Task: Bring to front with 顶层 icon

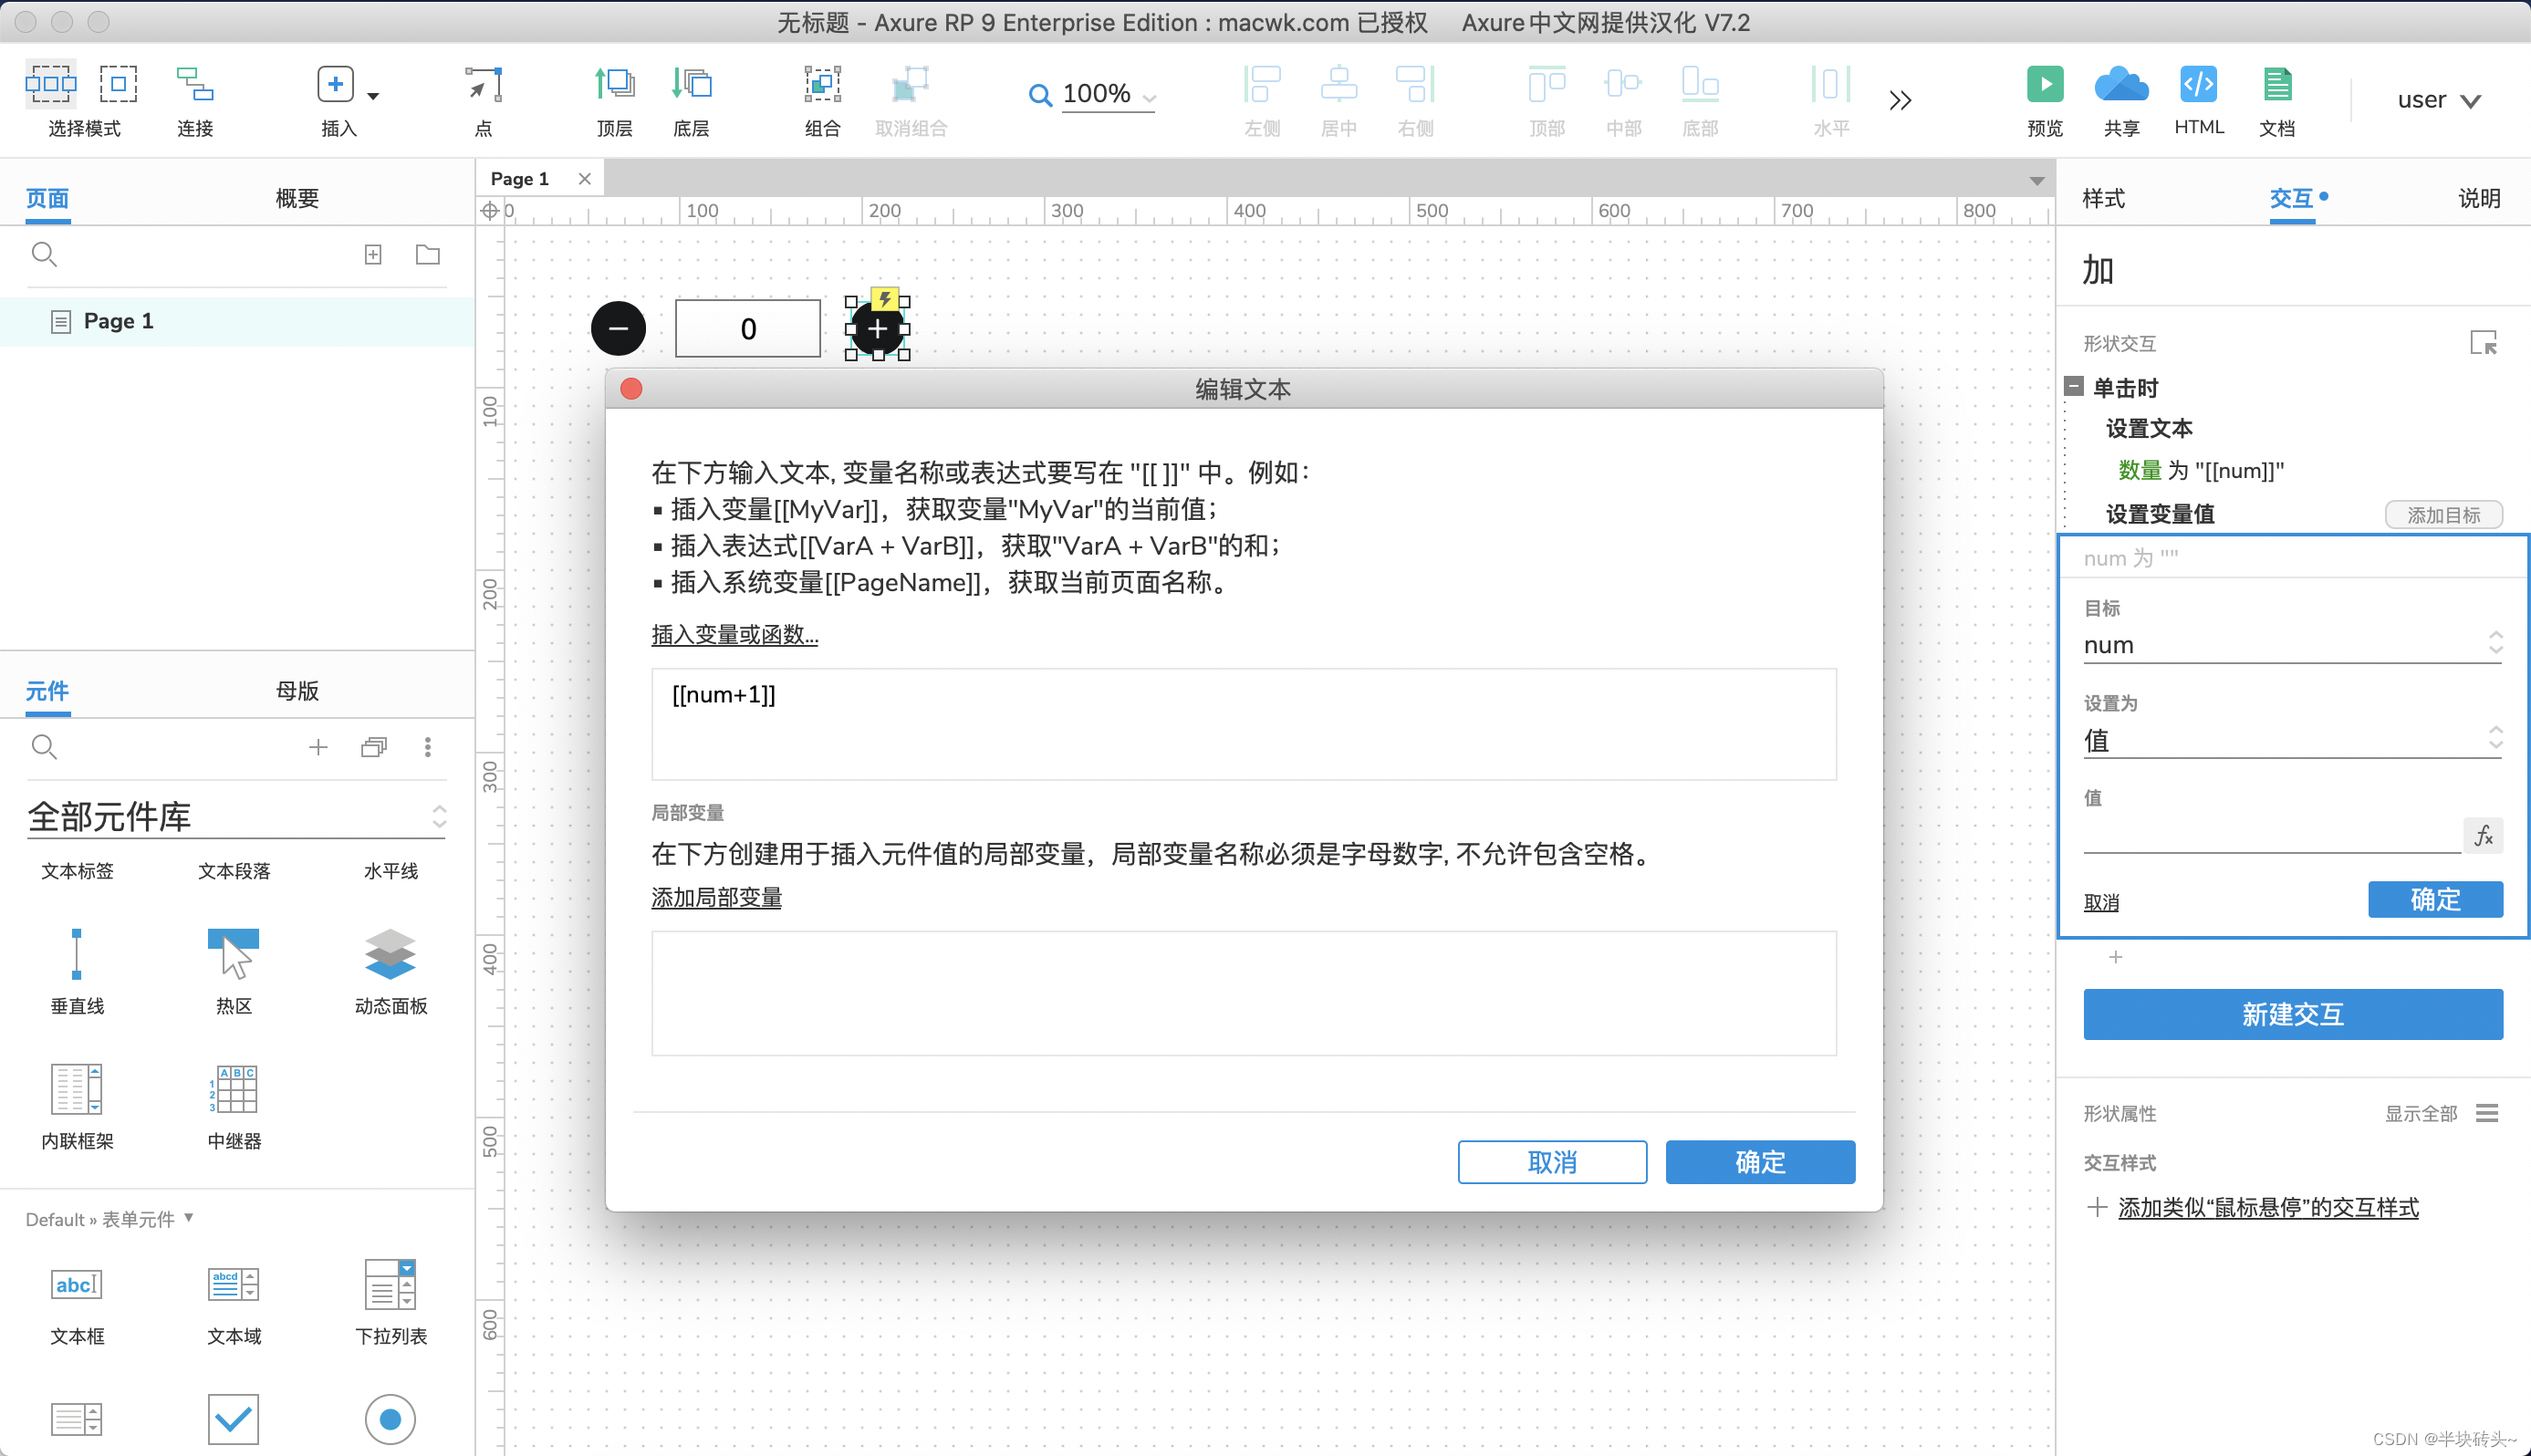Action: (x=614, y=85)
